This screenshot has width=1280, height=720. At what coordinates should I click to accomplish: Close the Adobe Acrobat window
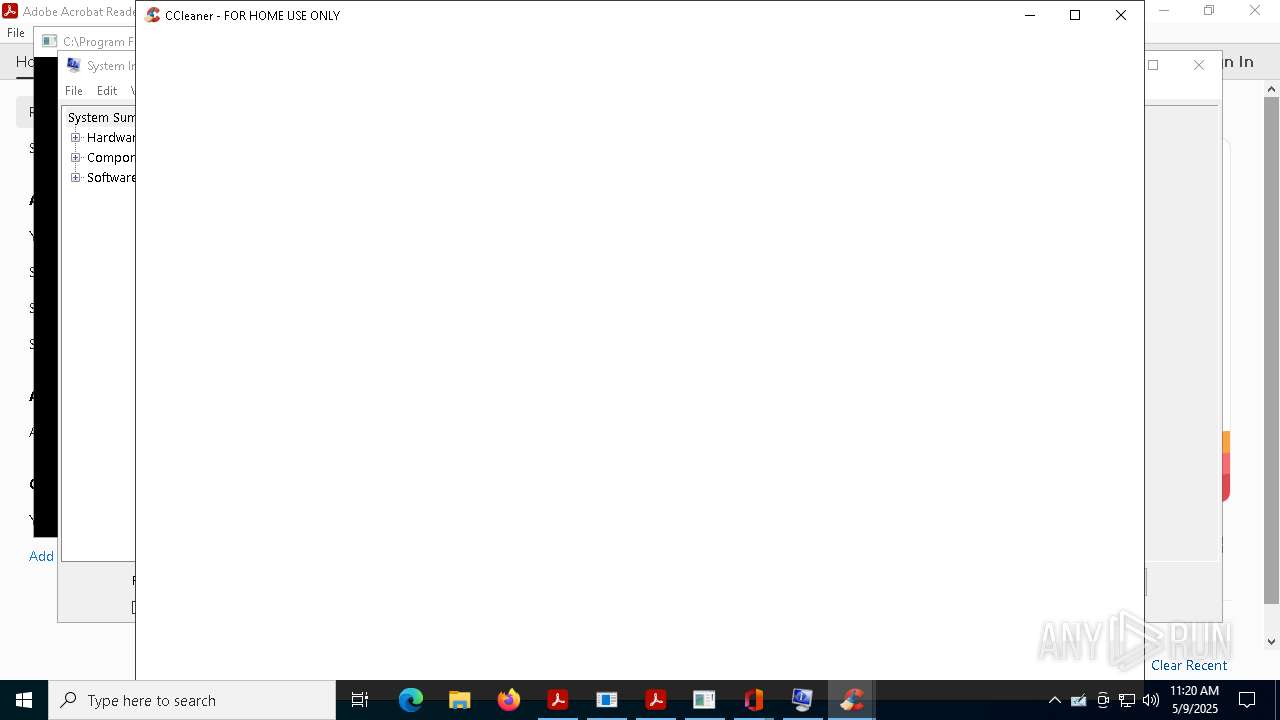[x=1255, y=11]
